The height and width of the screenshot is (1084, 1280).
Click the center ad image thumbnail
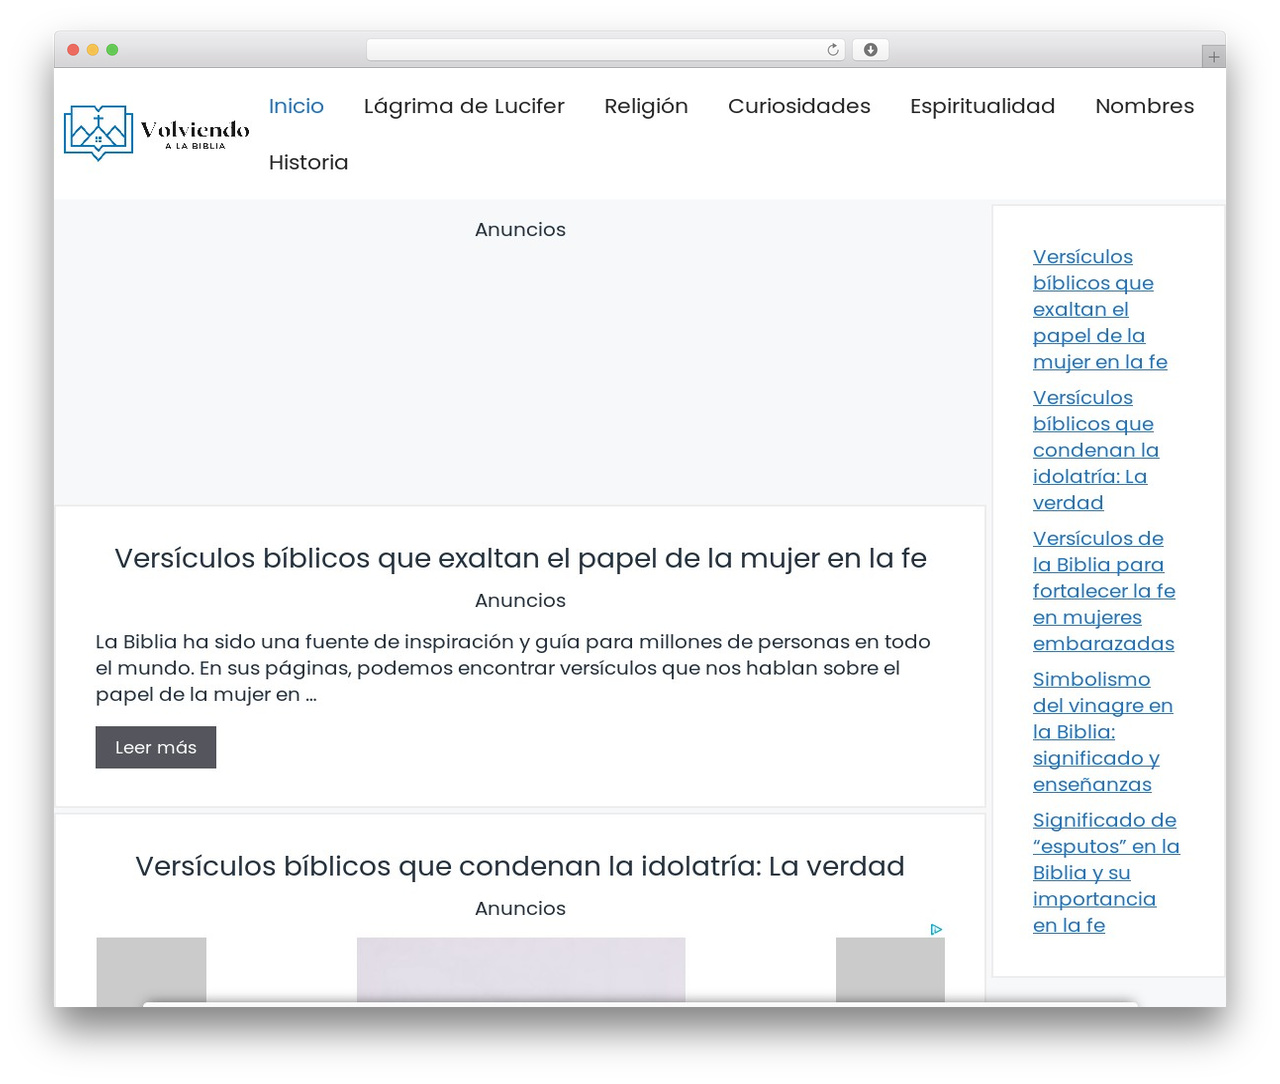coord(521,970)
